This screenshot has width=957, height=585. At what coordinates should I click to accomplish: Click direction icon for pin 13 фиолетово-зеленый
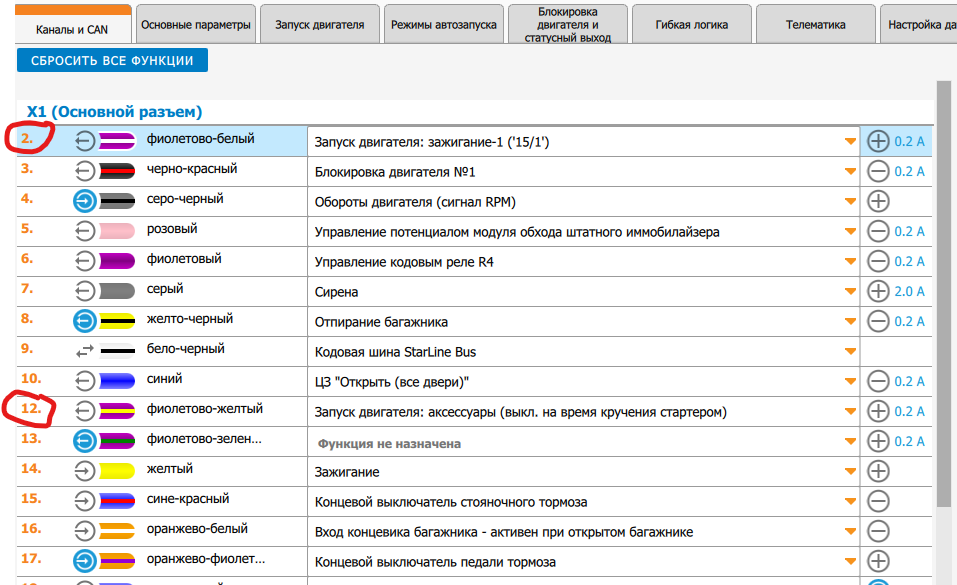(85, 441)
